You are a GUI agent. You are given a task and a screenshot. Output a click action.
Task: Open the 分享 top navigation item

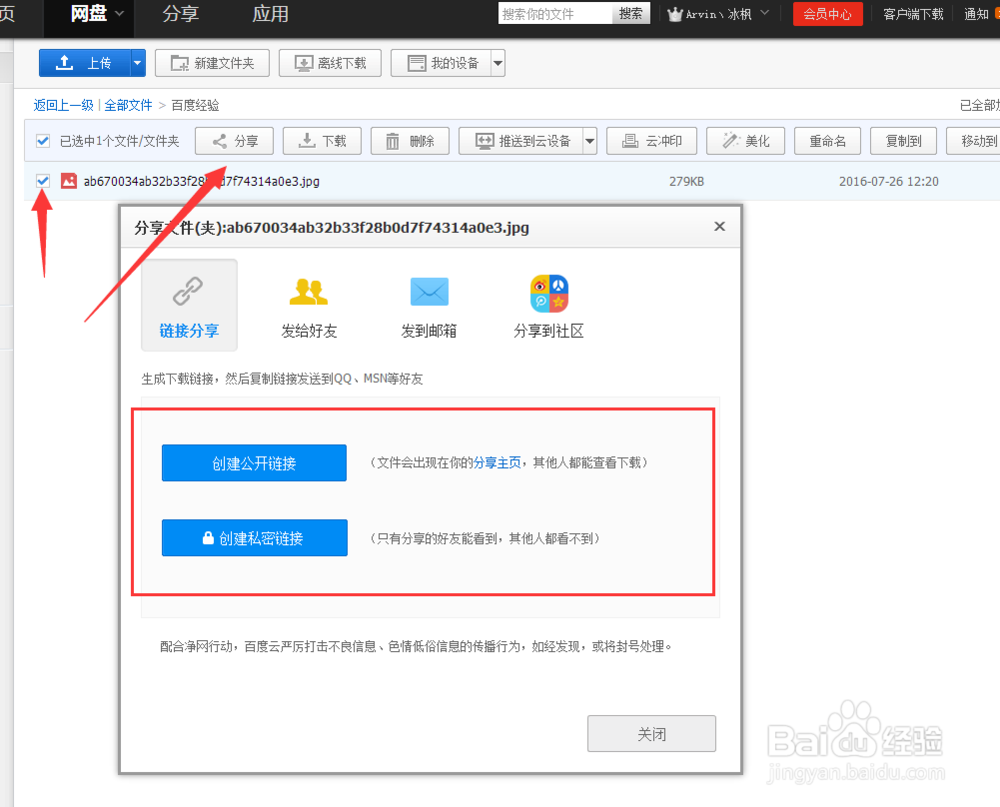pyautogui.click(x=181, y=14)
